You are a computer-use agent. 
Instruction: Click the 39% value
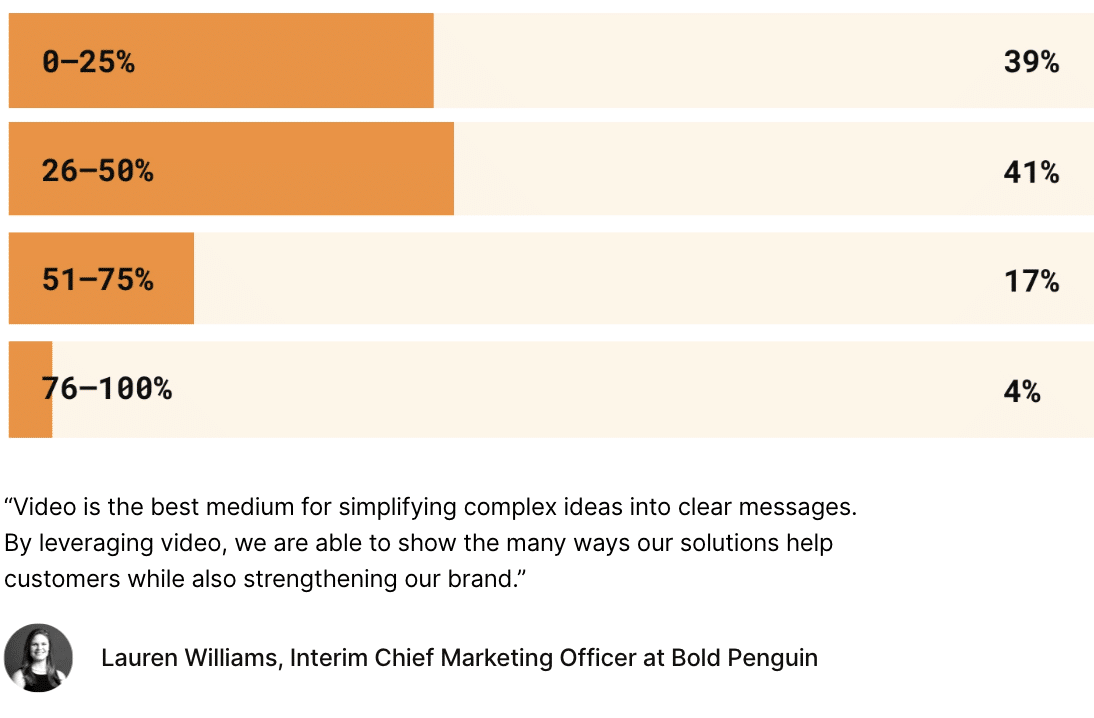1031,61
